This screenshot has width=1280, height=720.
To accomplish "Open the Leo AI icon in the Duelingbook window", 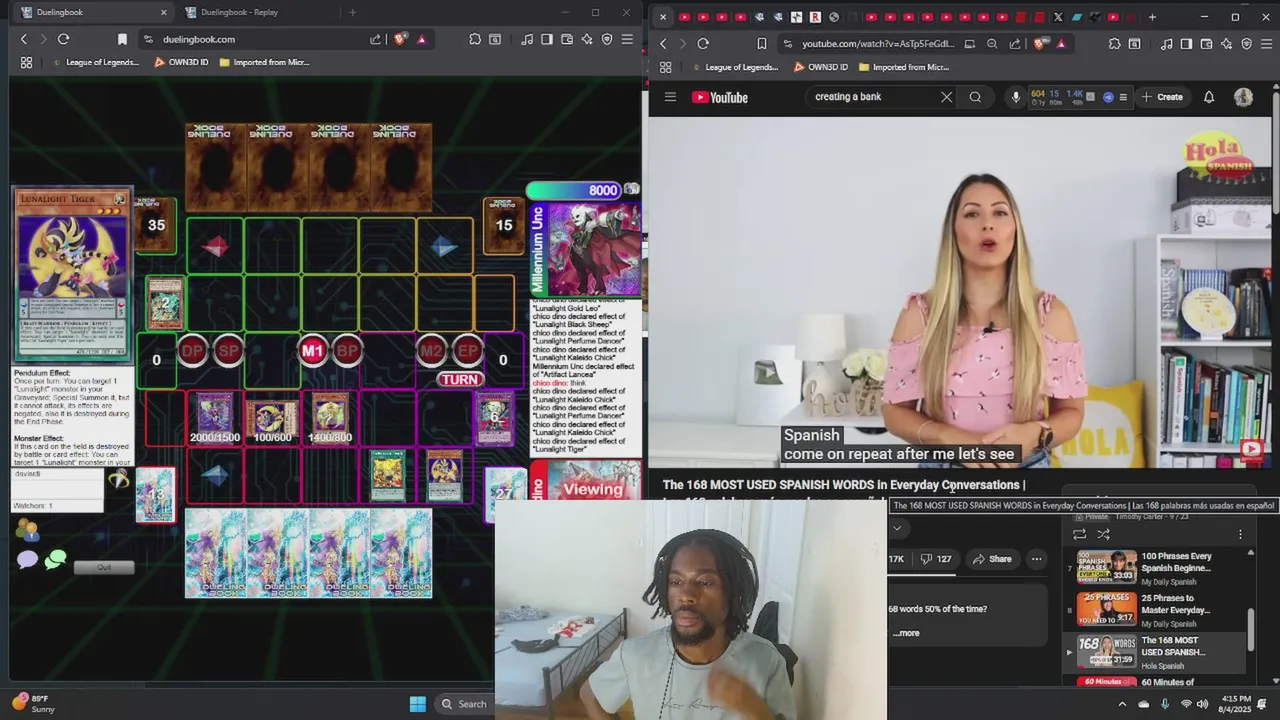I will click(587, 39).
